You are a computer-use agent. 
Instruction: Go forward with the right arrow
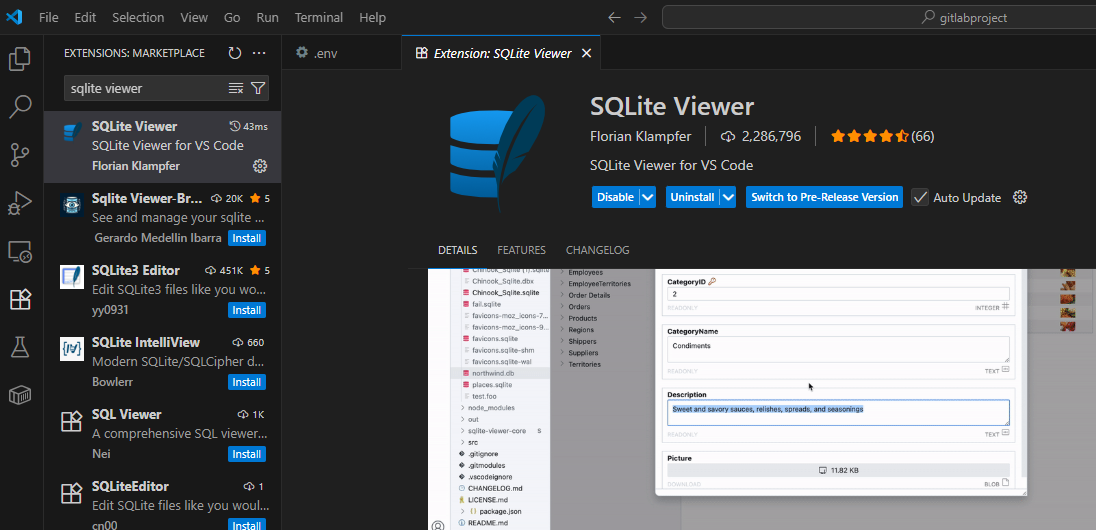640,17
